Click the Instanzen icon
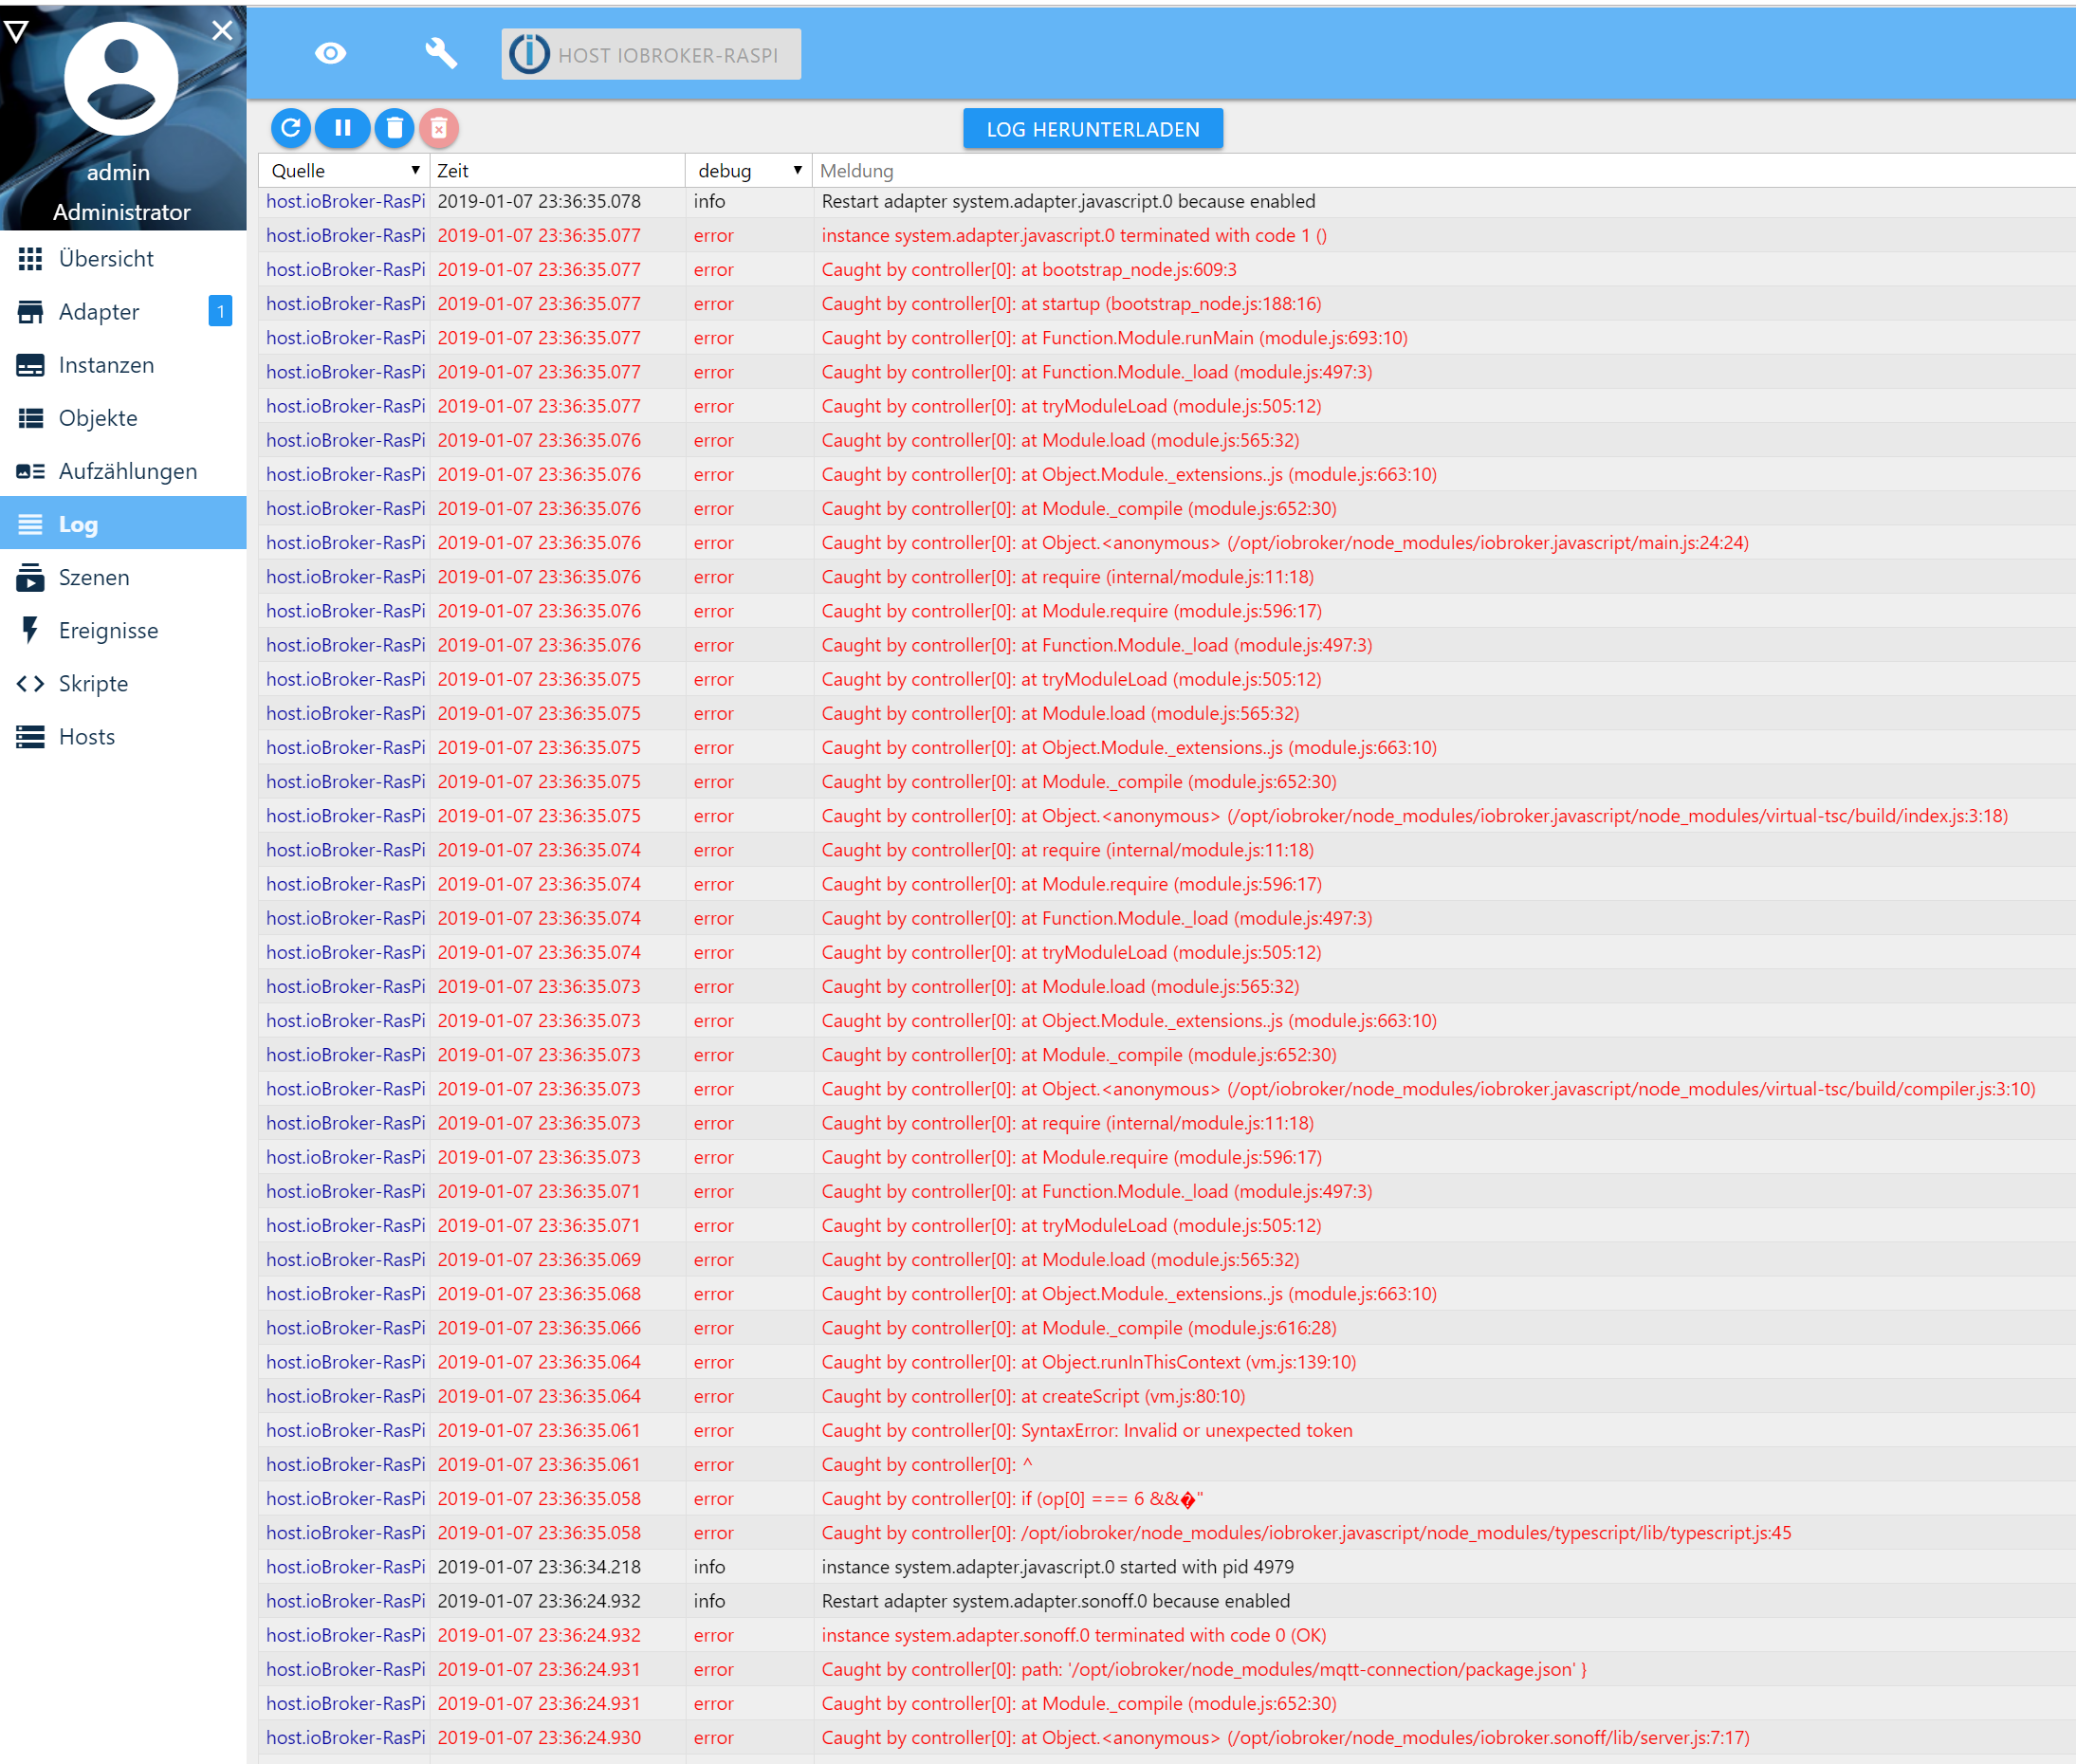The height and width of the screenshot is (1764, 2076). point(30,365)
